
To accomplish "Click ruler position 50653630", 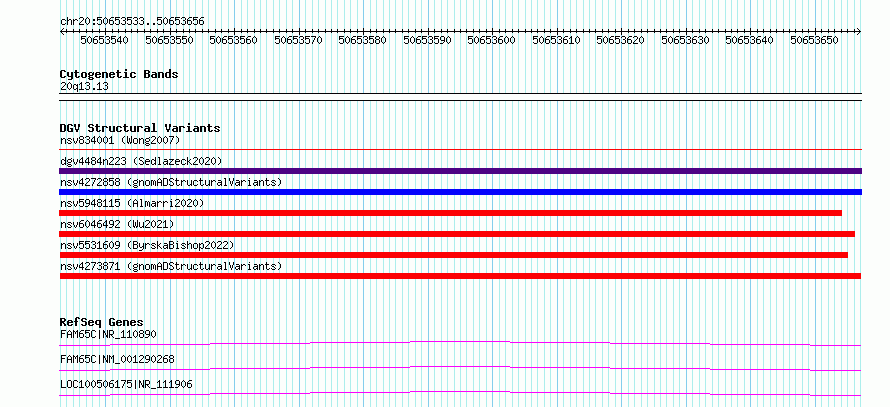I will click(685, 40).
